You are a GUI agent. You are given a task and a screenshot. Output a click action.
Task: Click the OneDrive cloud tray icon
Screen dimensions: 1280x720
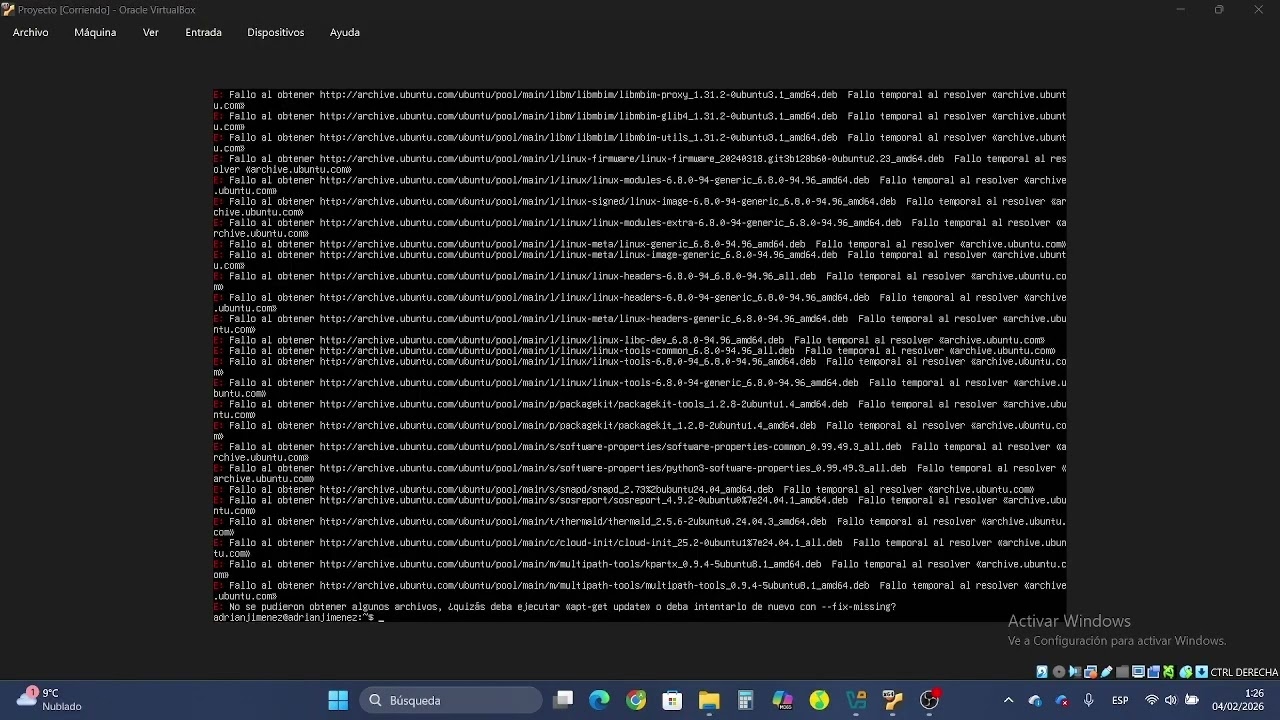click(x=1035, y=700)
